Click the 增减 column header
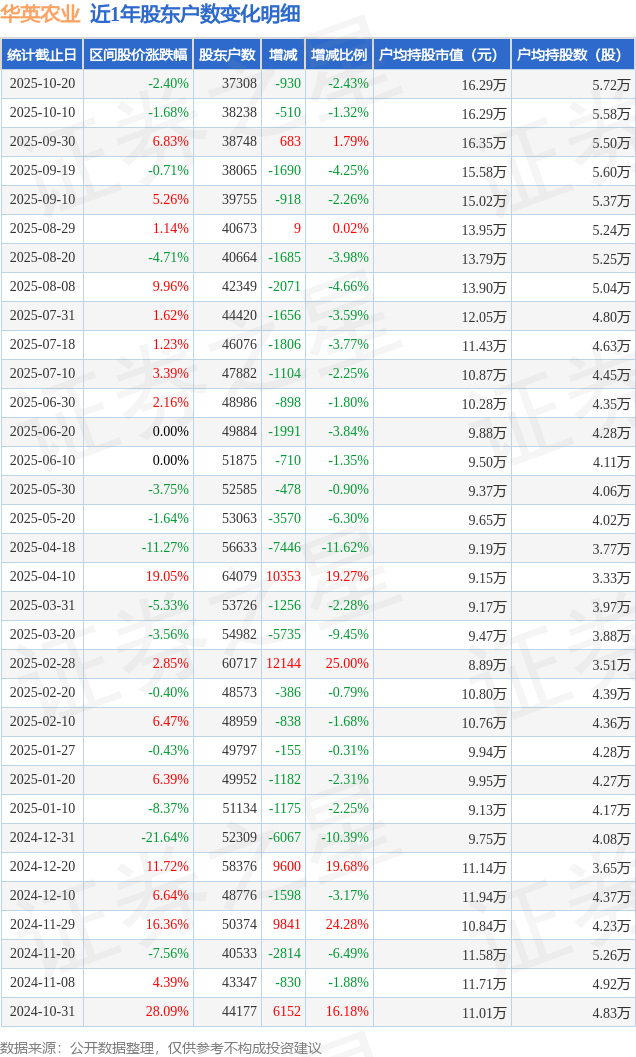 tap(283, 55)
